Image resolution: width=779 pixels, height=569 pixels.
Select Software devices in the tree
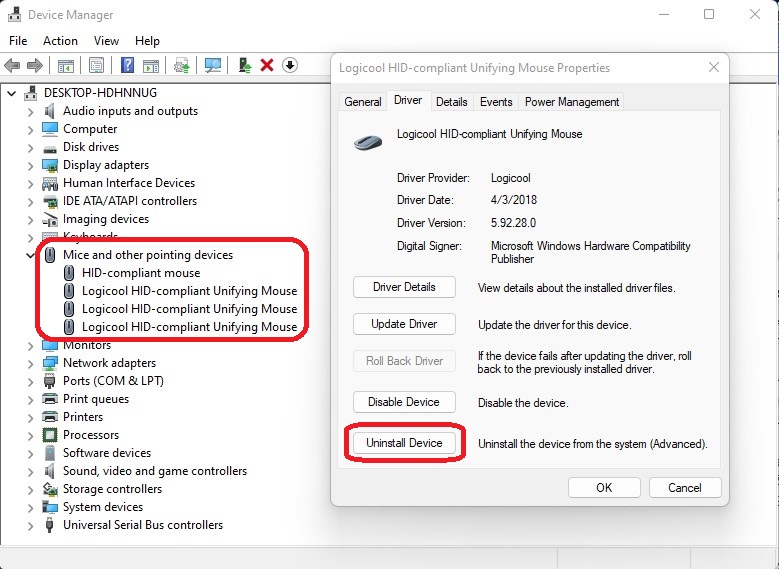pyautogui.click(x=107, y=453)
